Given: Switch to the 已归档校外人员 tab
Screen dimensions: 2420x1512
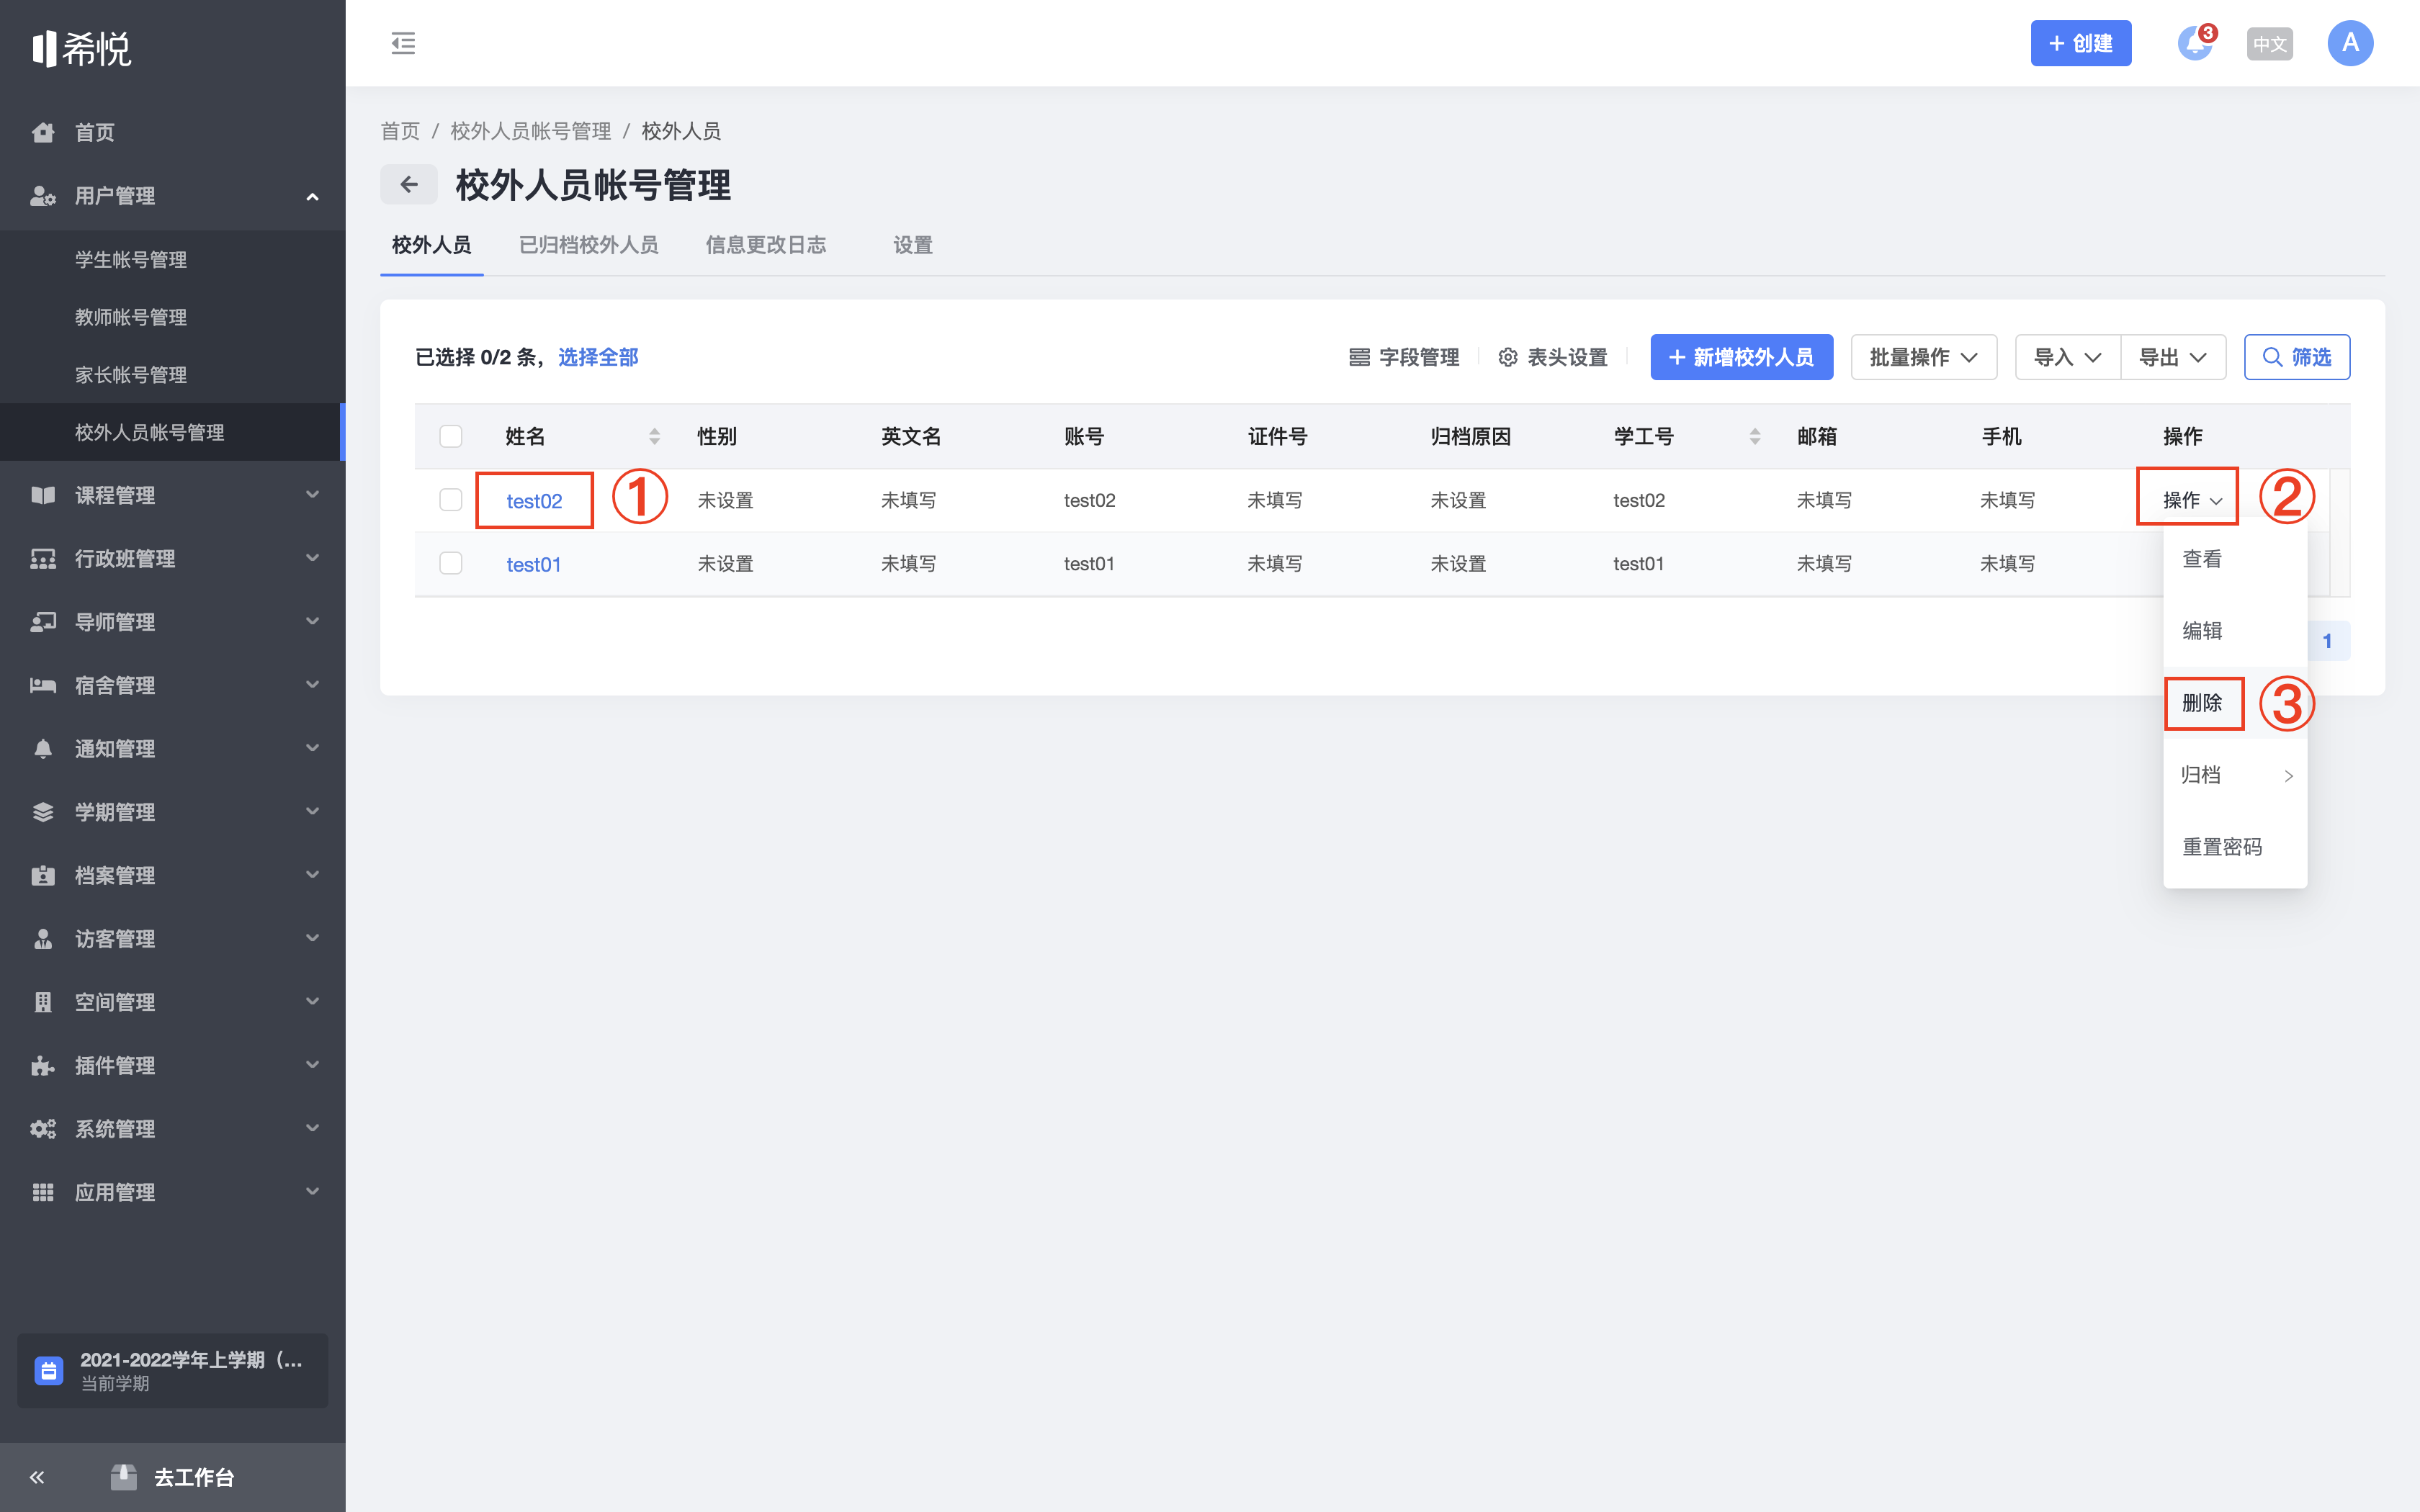Looking at the screenshot, I should 588,245.
